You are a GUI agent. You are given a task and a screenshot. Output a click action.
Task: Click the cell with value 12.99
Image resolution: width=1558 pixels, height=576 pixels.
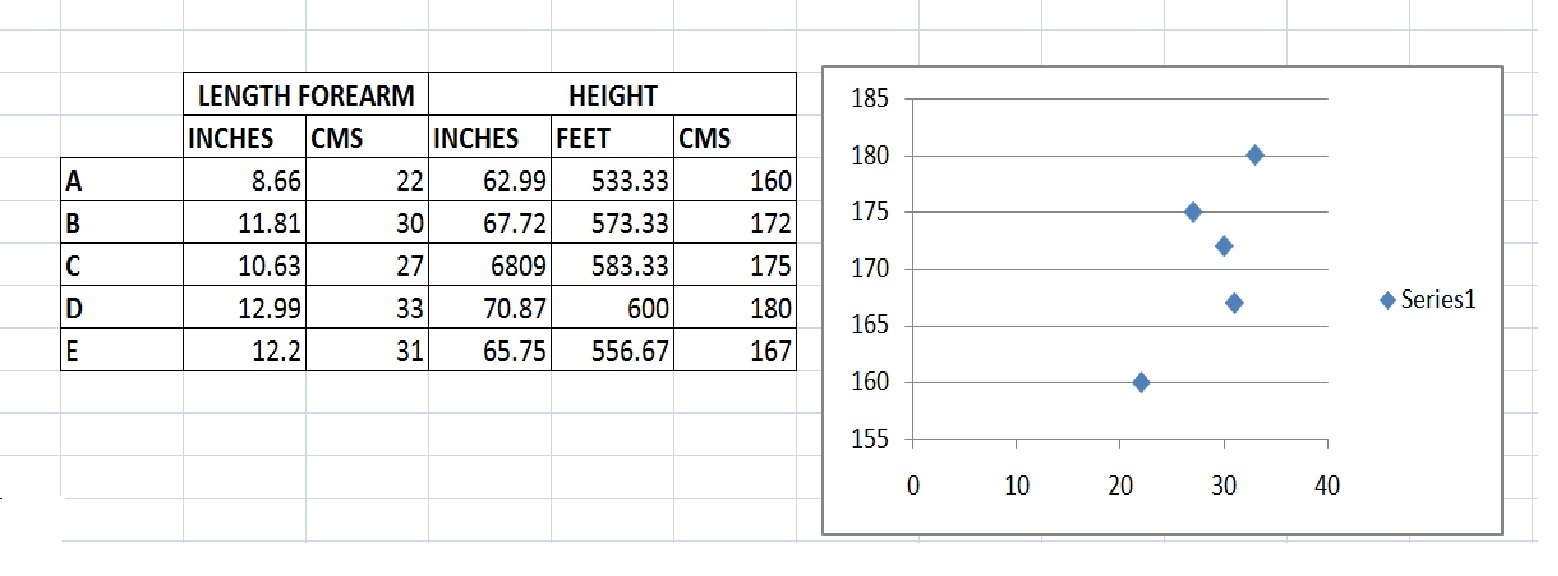(x=245, y=309)
